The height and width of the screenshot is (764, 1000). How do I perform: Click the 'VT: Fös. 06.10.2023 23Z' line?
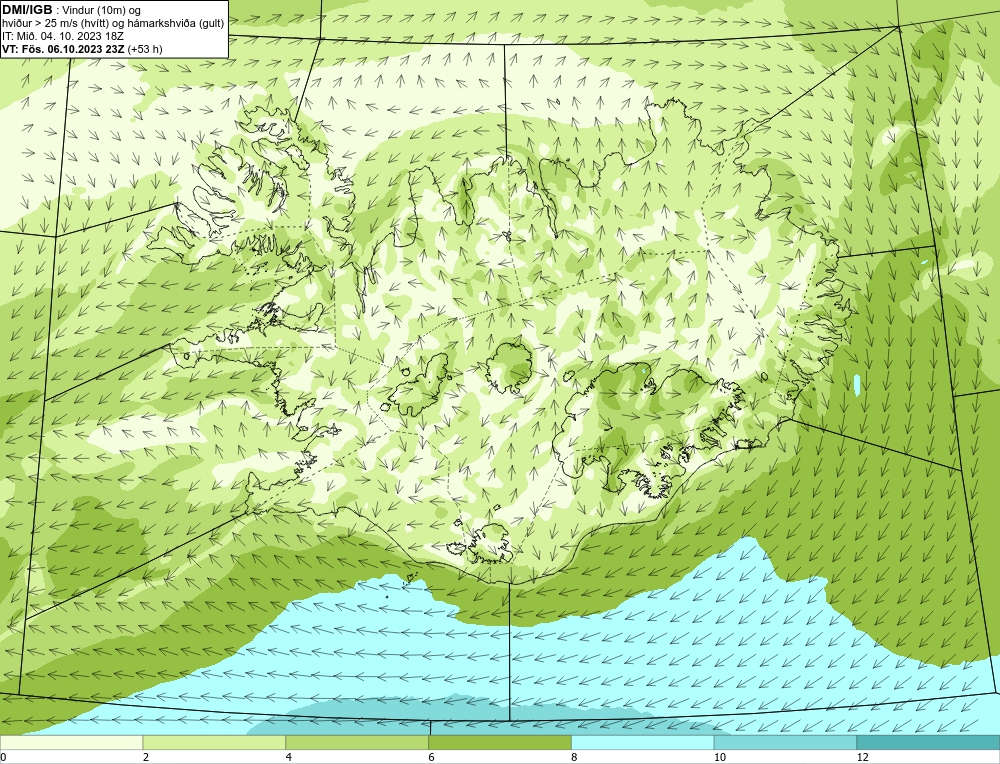[64, 49]
